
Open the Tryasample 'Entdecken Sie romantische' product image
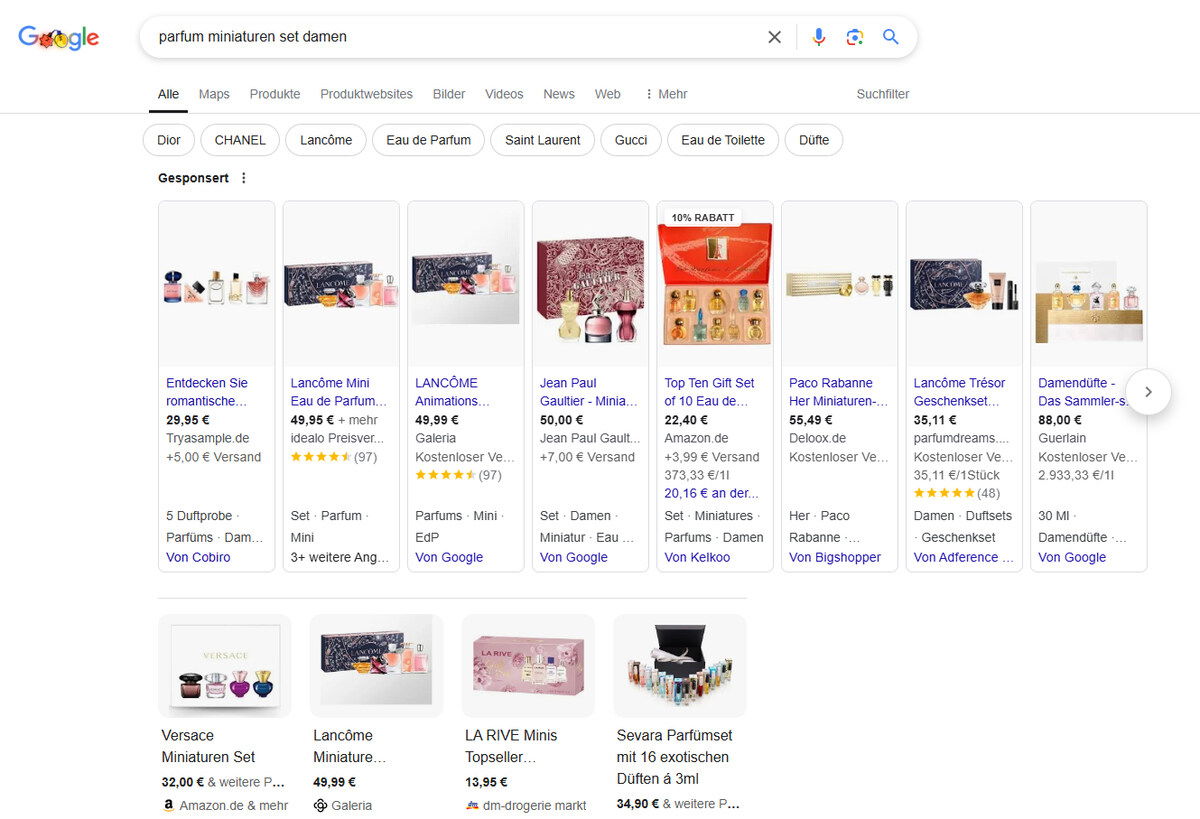[x=217, y=285]
